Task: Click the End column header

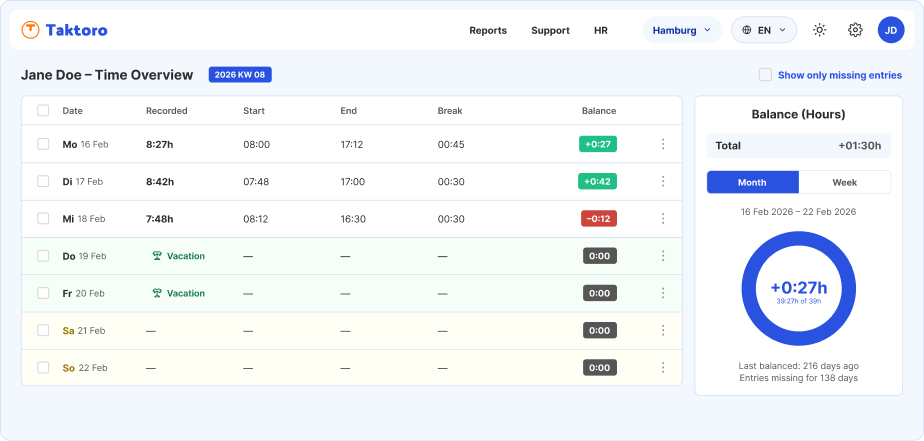Action: point(348,110)
